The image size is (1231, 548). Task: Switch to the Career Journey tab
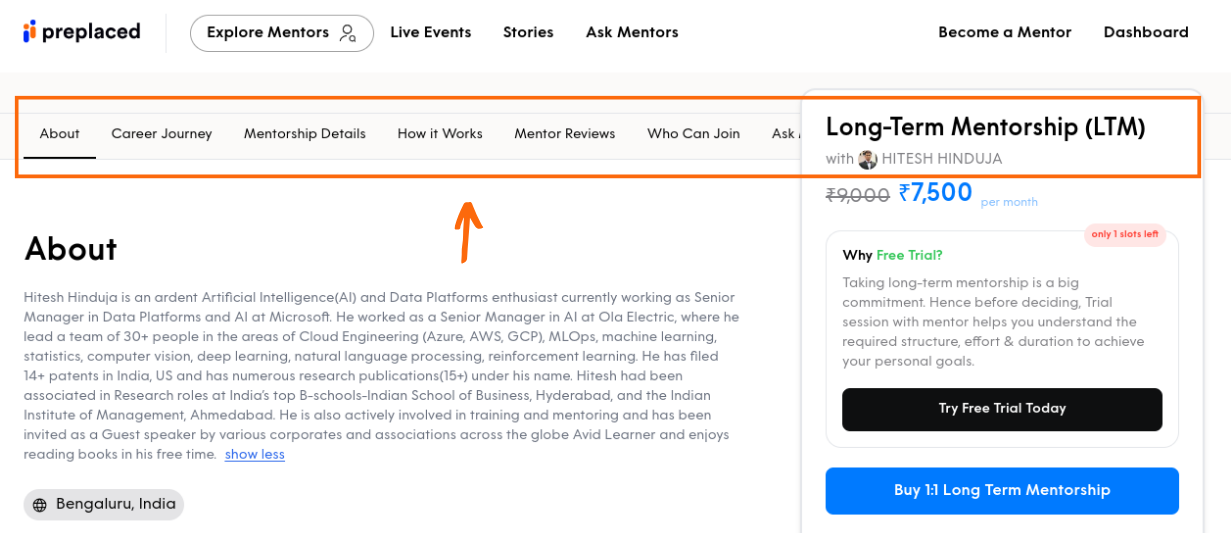click(162, 134)
